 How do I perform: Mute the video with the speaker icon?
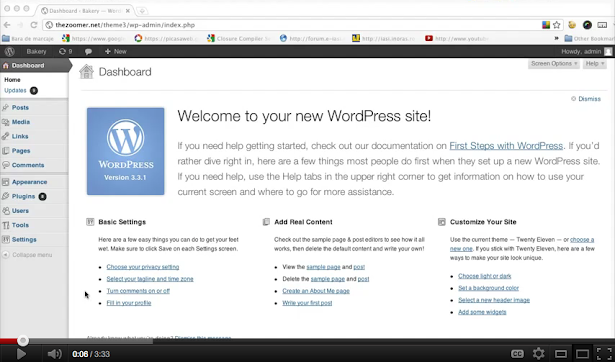54,354
